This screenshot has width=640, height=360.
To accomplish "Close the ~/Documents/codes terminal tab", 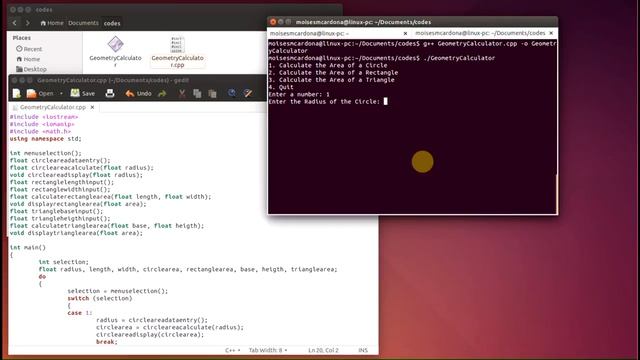I will (x=551, y=33).
